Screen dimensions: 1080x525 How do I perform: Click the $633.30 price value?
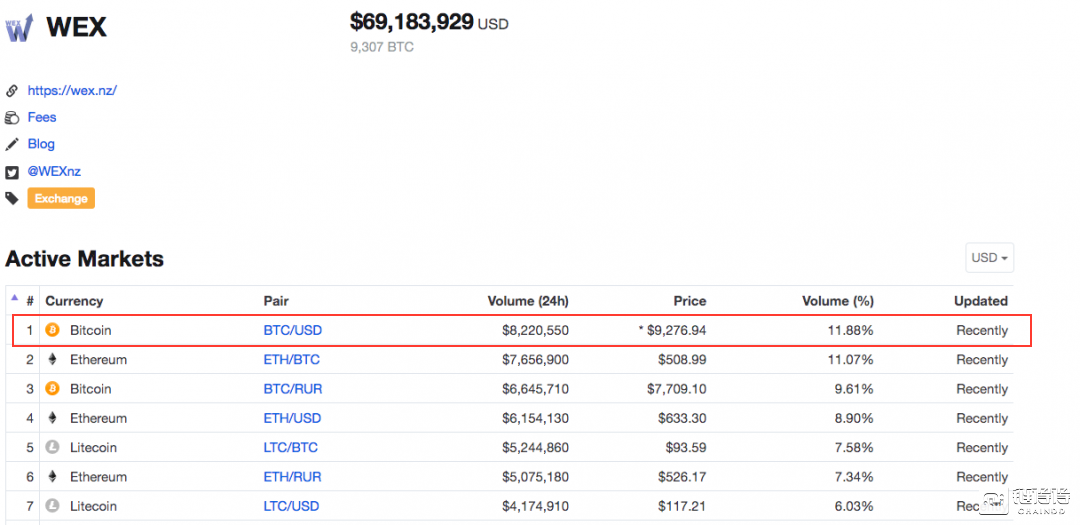pos(682,418)
